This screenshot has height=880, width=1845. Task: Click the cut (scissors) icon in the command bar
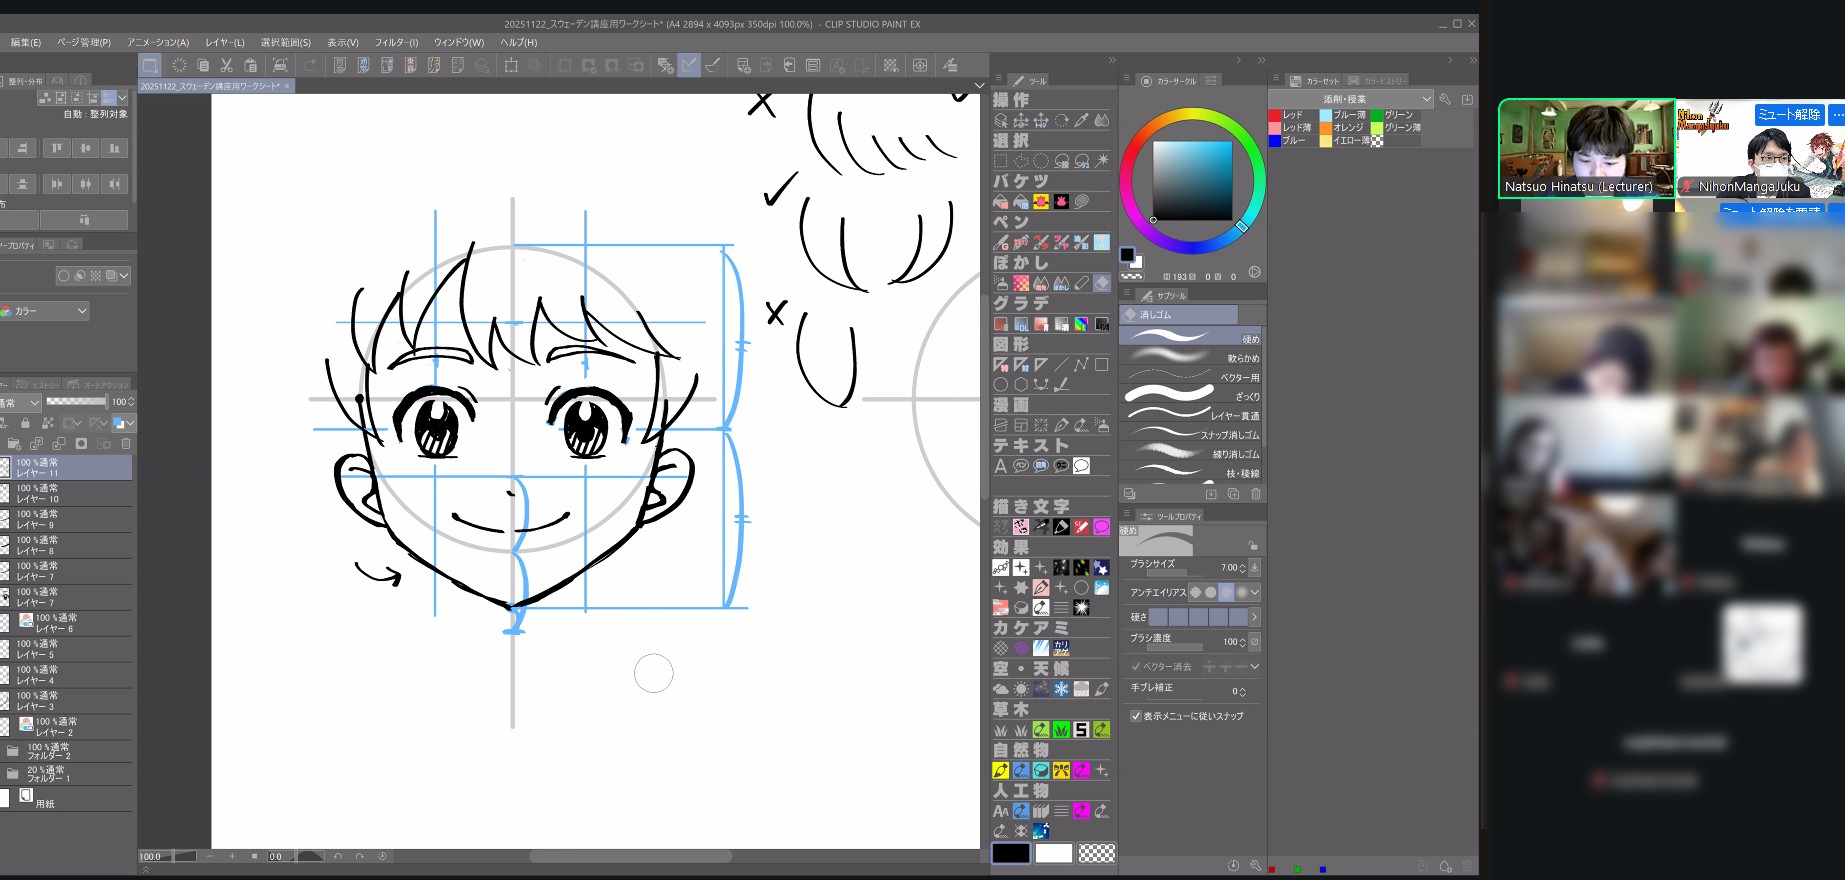click(x=227, y=65)
